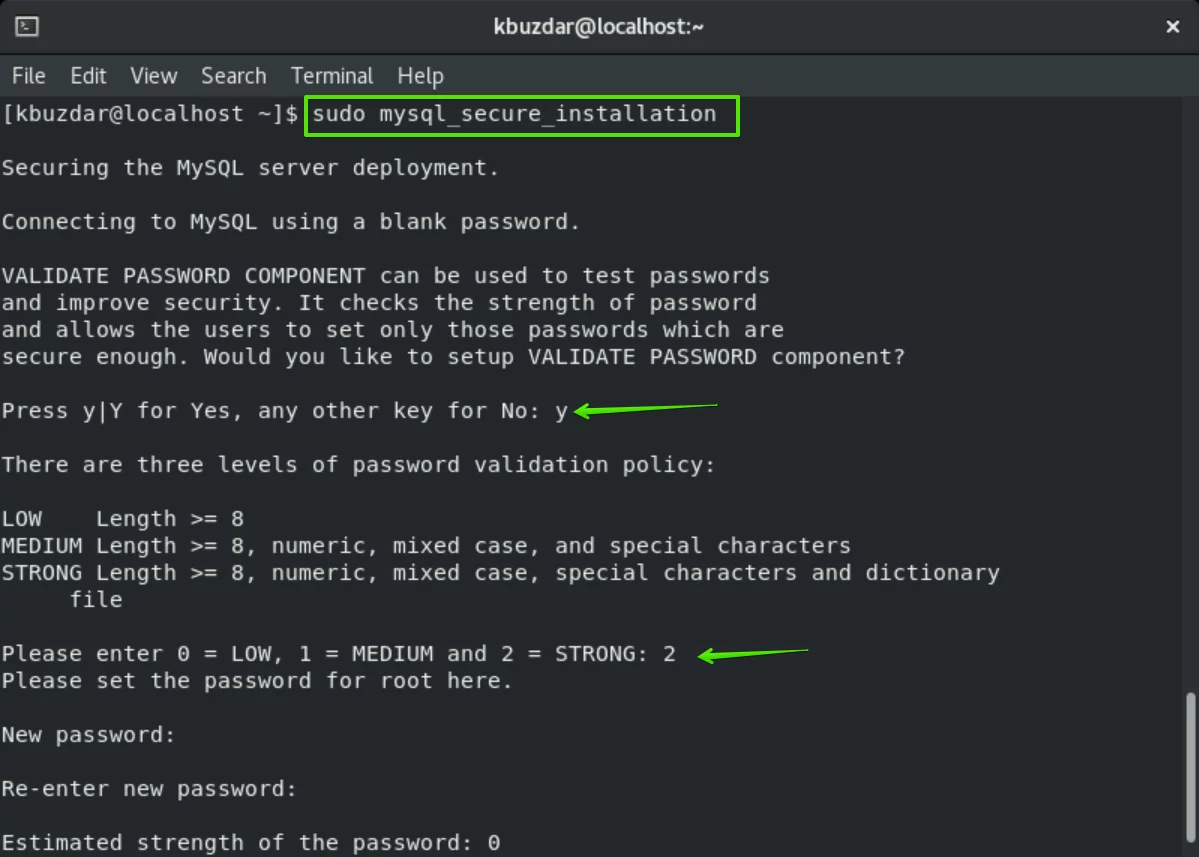Screen dimensions: 1199x857
Task: Open the File menu
Action: point(28,76)
